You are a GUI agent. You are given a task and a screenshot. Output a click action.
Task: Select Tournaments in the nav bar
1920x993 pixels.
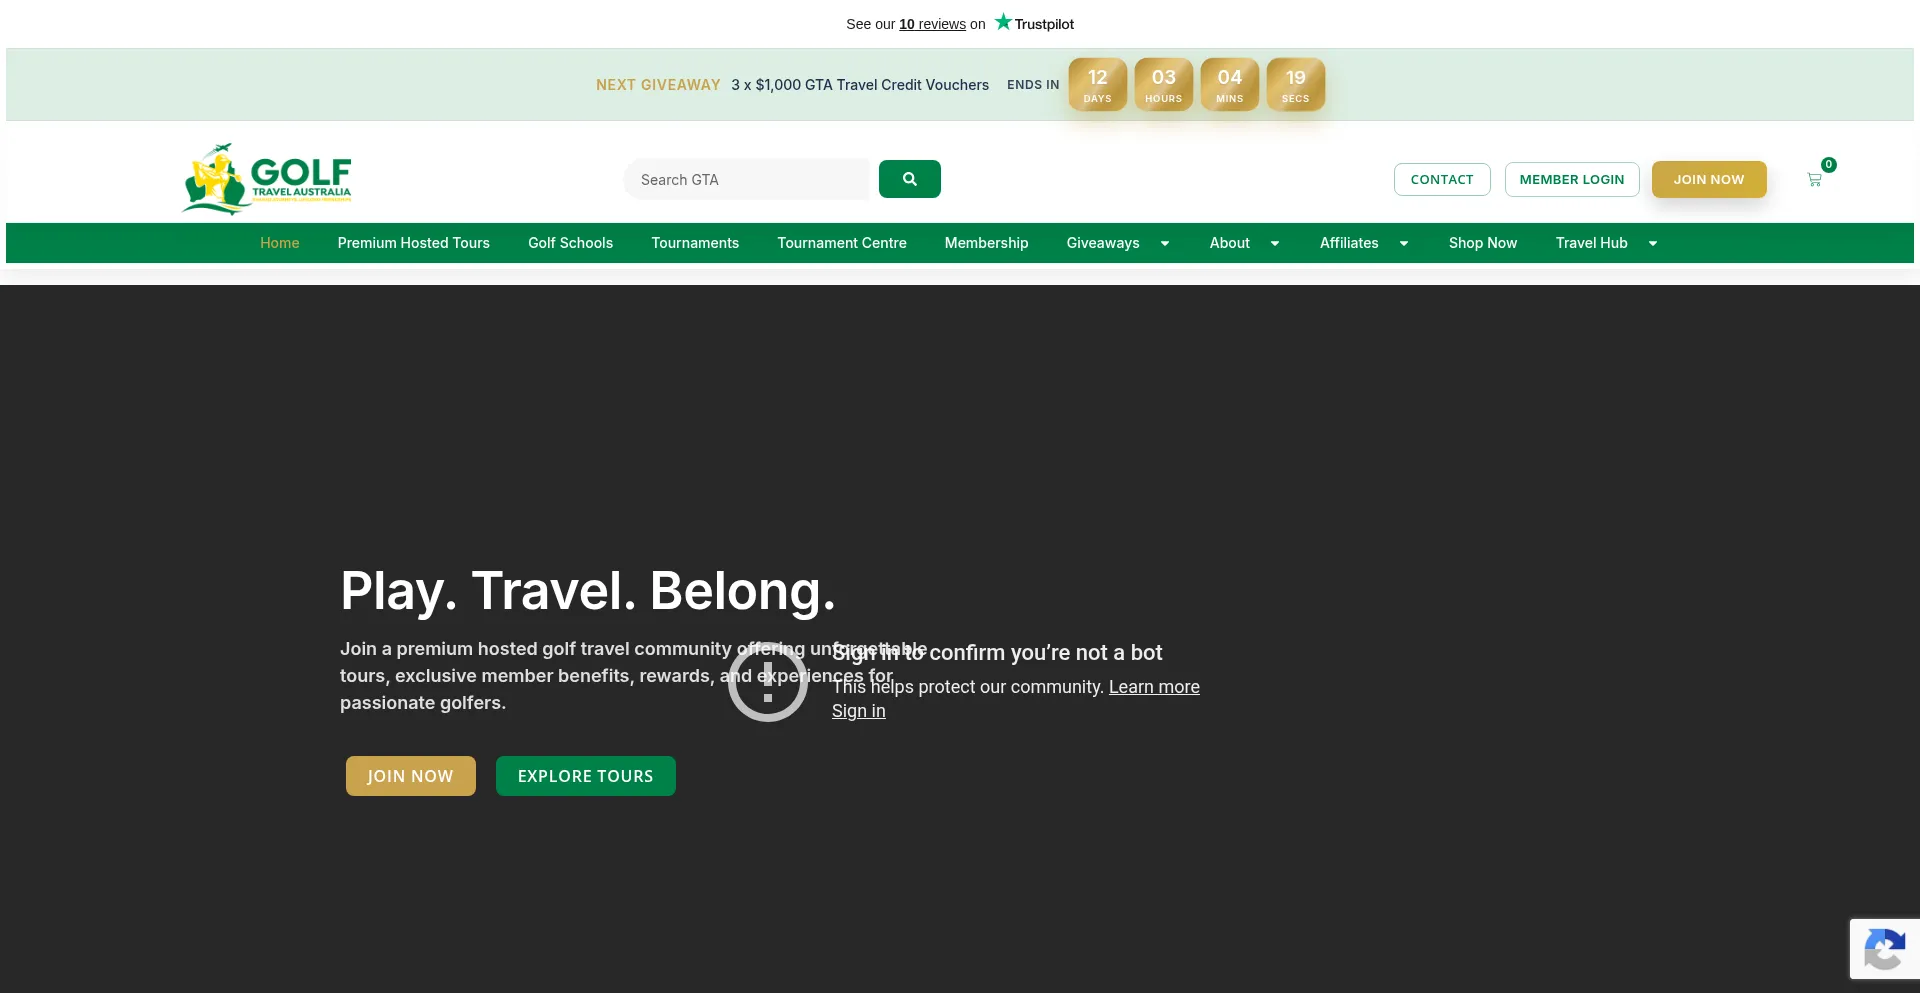695,243
